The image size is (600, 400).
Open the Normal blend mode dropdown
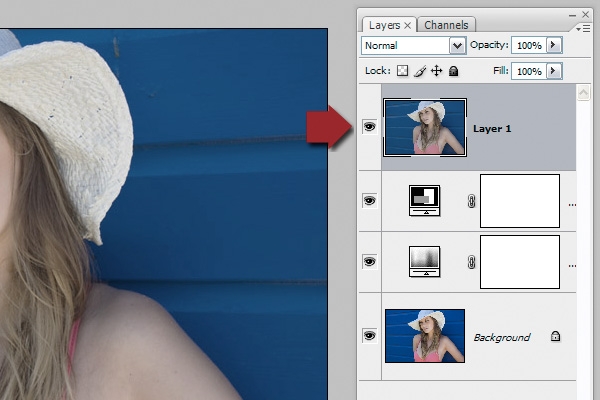point(458,46)
